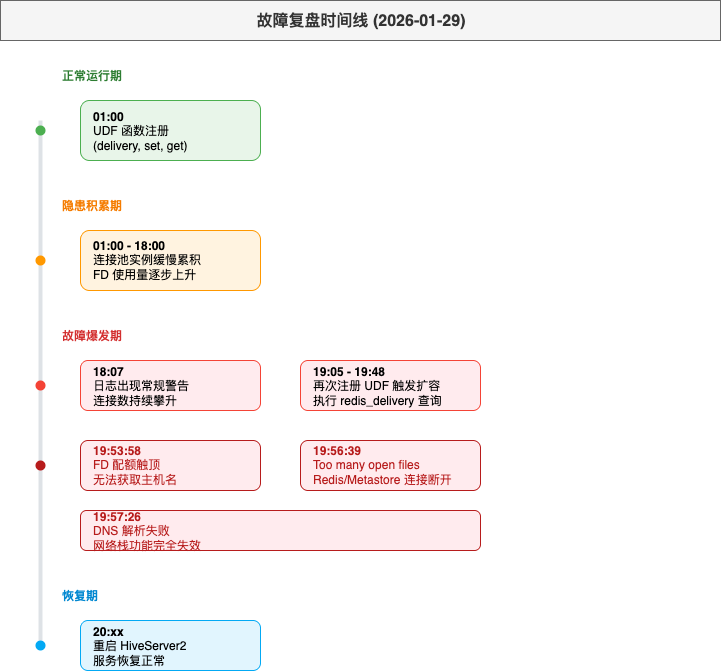Screen dimensions: 721x671
Task: Select the 故障爆发期 section heading
Action: [x=92, y=336]
